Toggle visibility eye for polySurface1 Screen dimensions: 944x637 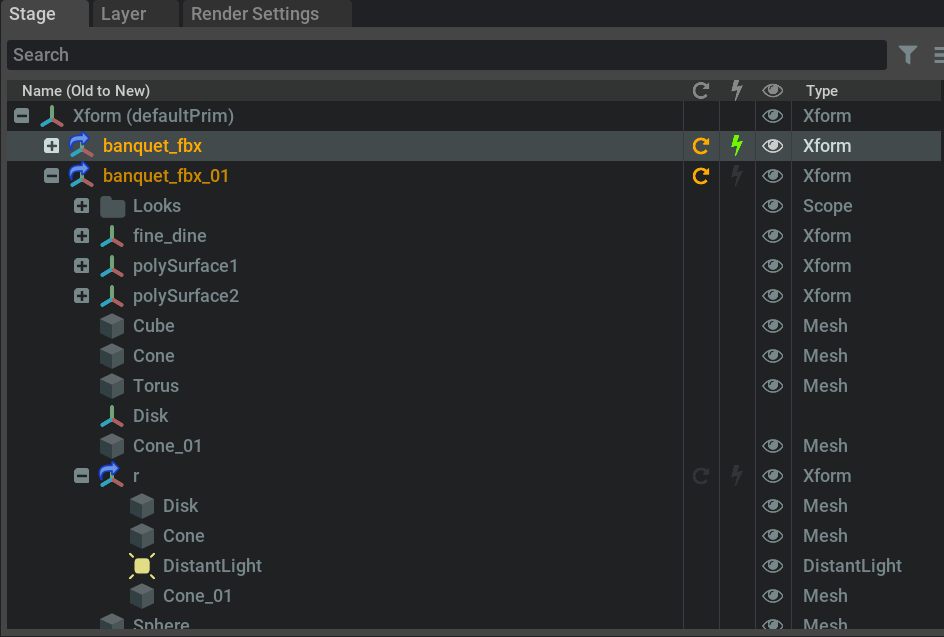tap(772, 266)
